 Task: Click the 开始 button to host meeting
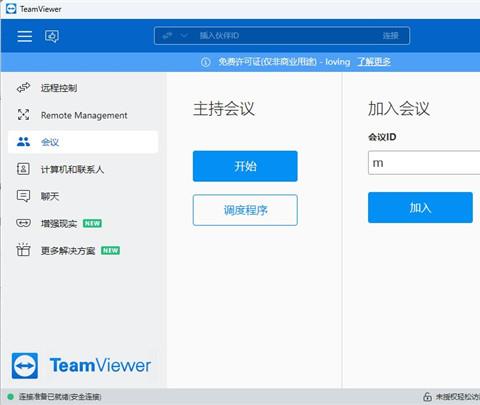pyautogui.click(x=245, y=166)
